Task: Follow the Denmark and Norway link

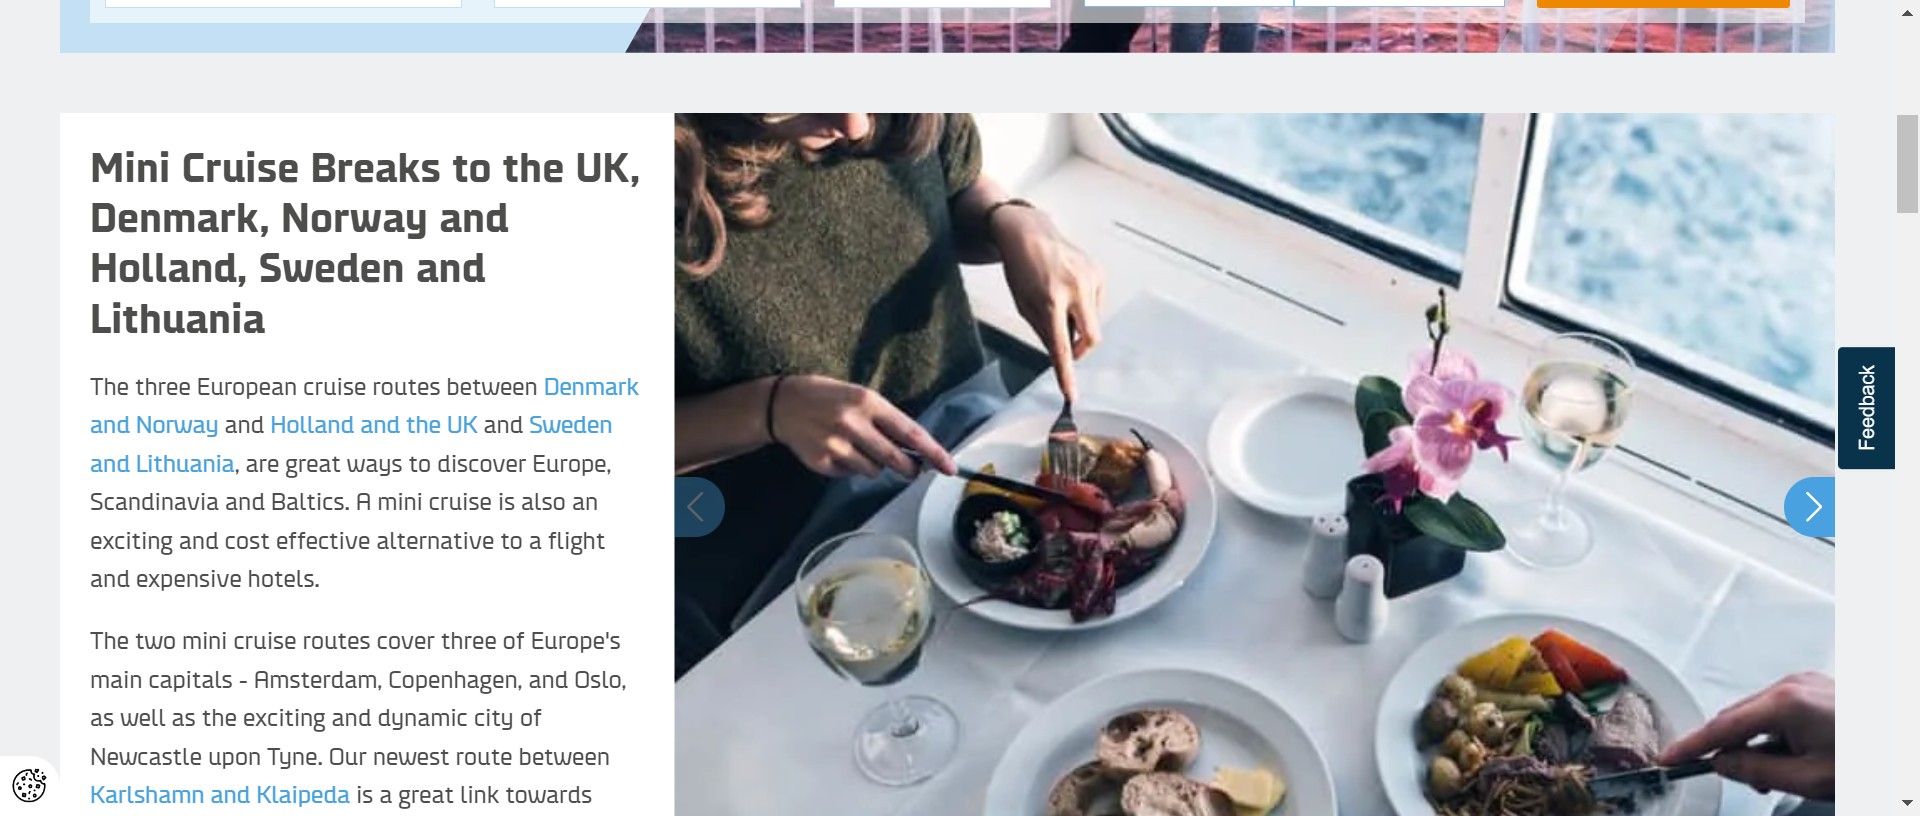Action: [x=364, y=406]
